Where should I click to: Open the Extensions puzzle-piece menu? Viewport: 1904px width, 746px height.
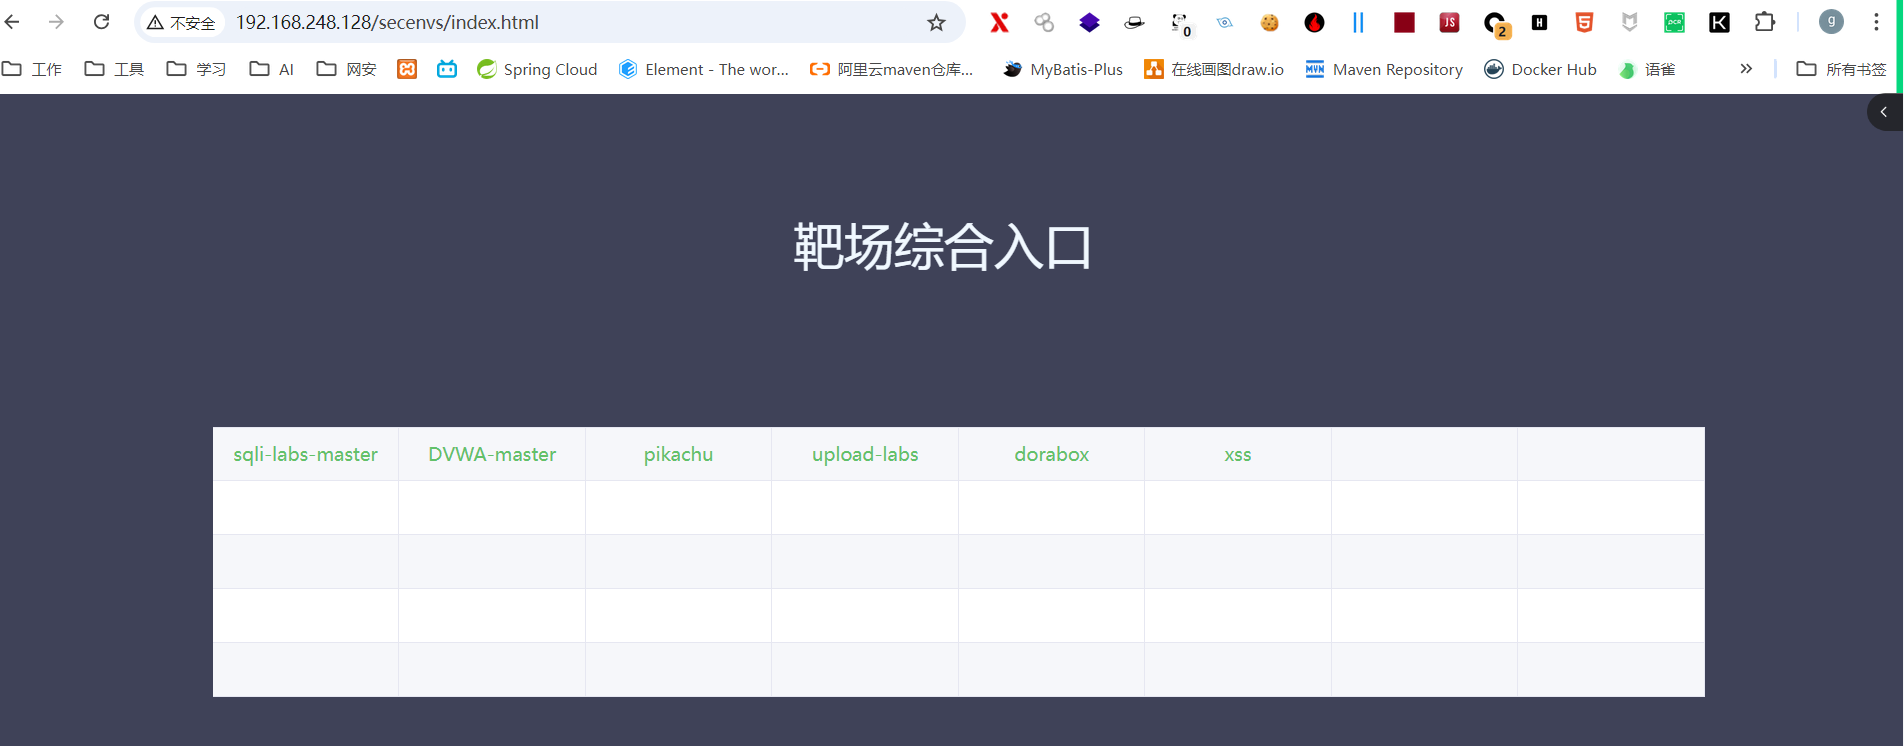(x=1765, y=22)
